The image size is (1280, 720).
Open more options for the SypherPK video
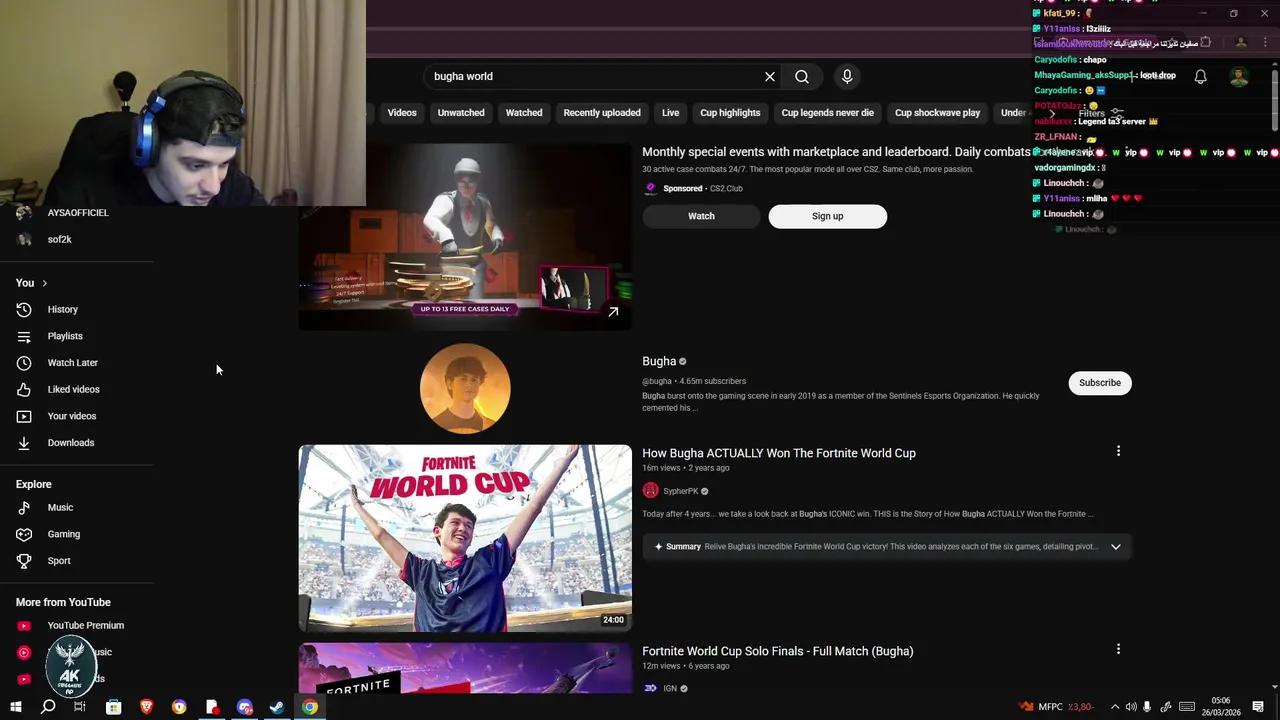[x=1118, y=452]
